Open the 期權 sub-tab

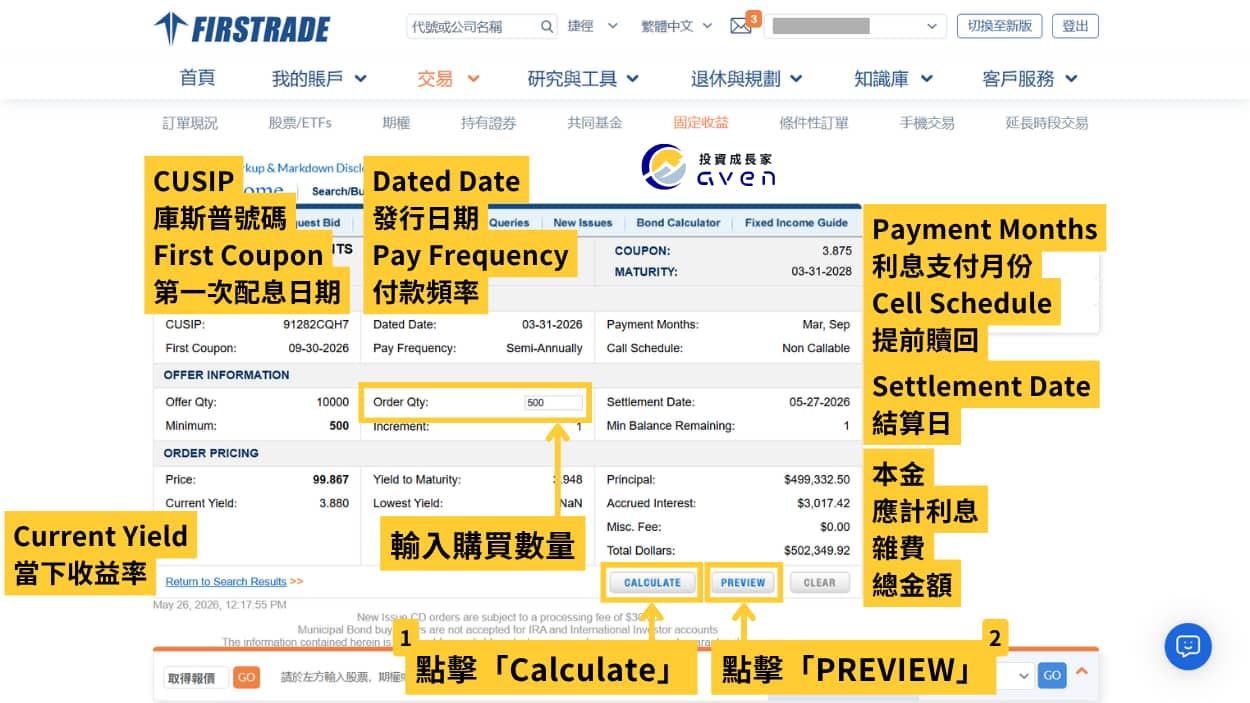[x=396, y=123]
